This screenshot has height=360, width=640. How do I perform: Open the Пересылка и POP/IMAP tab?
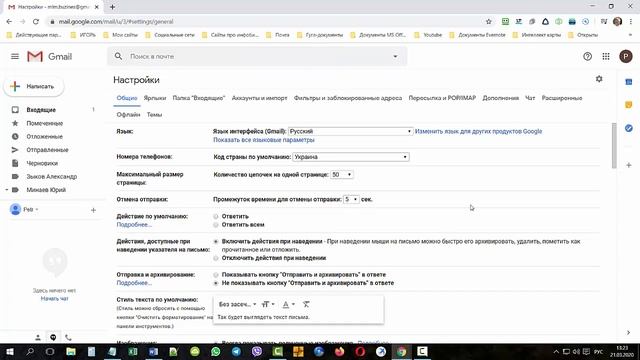click(x=442, y=98)
